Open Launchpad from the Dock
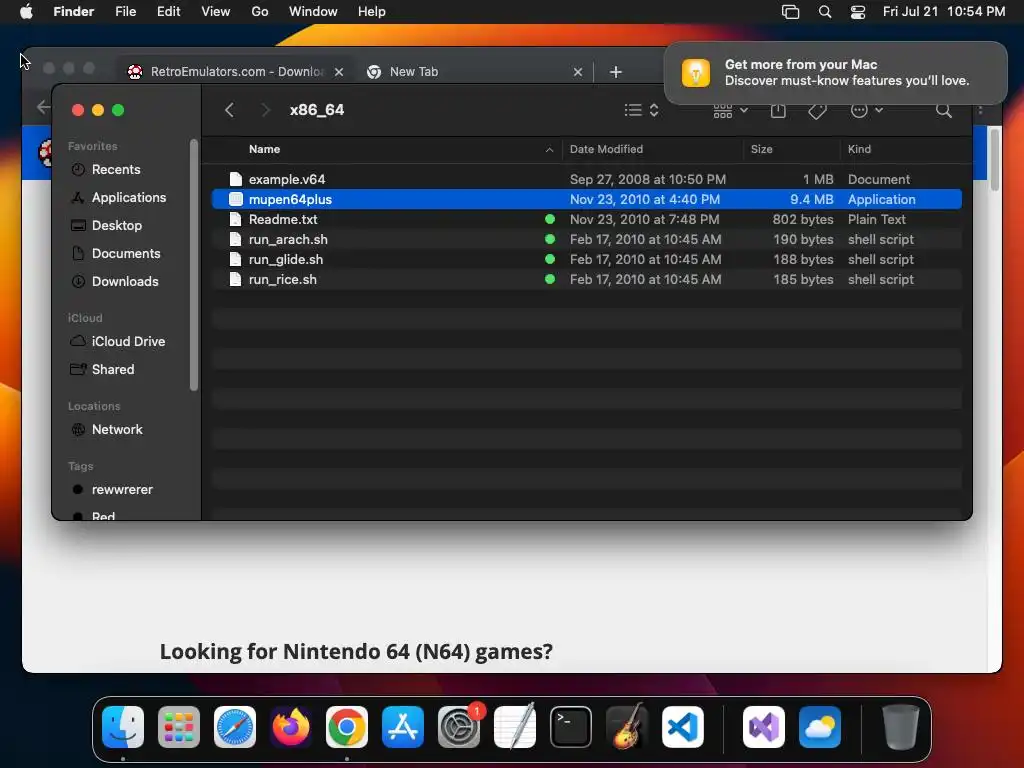Image resolution: width=1024 pixels, height=768 pixels. pyautogui.click(x=179, y=727)
